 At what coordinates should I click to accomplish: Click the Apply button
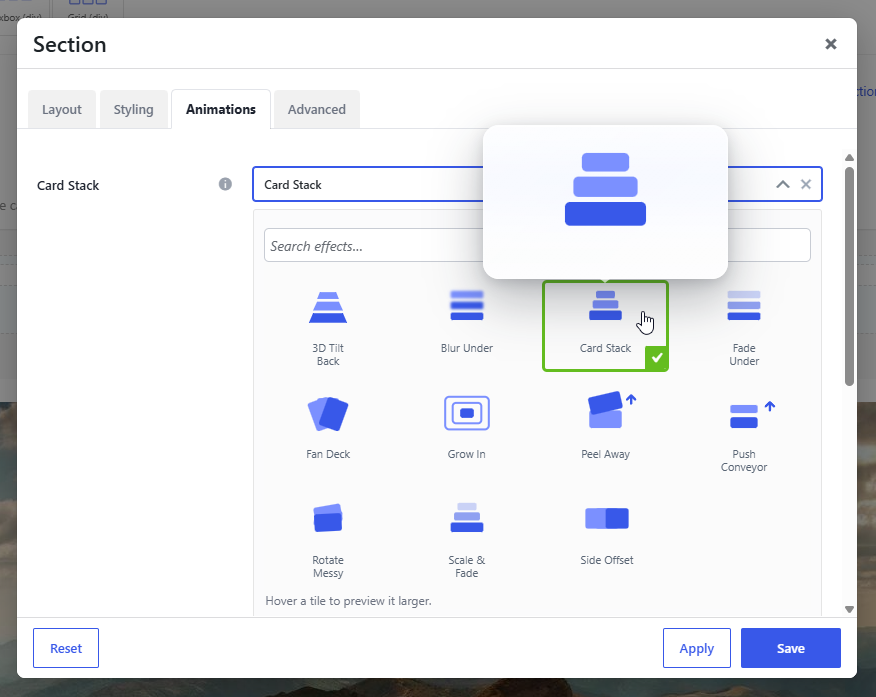pos(697,648)
